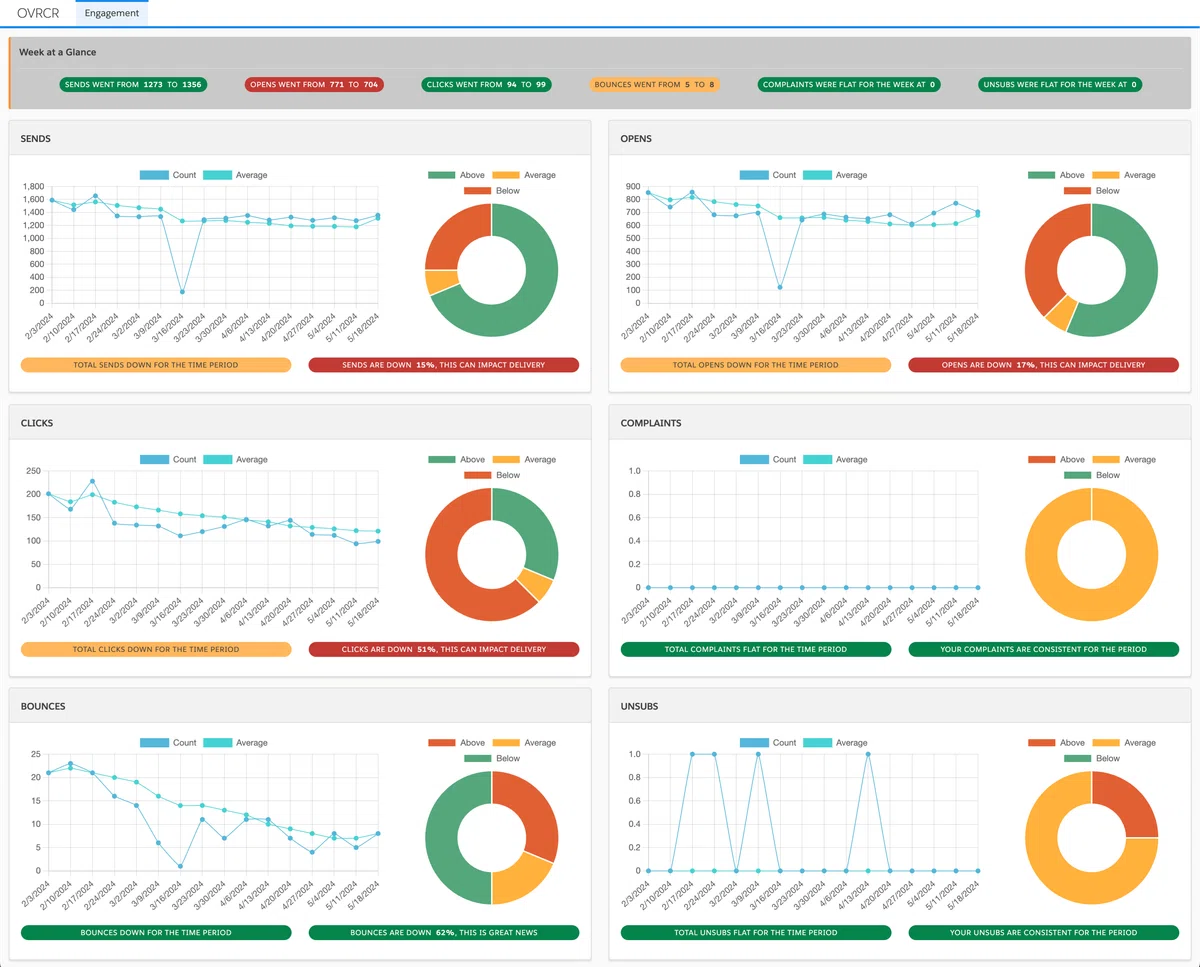Viewport: 1200px width, 967px height.
Task: Click the 'Bounces went from 5 to 8' badge
Action: (x=655, y=85)
